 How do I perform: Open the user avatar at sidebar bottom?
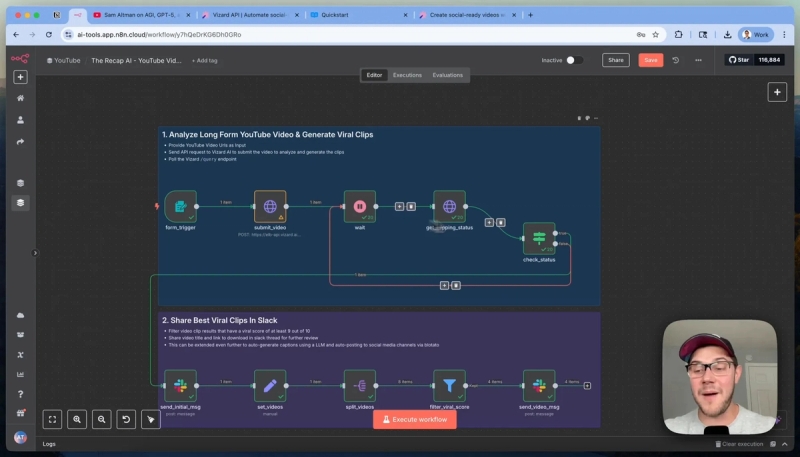tap(20, 437)
